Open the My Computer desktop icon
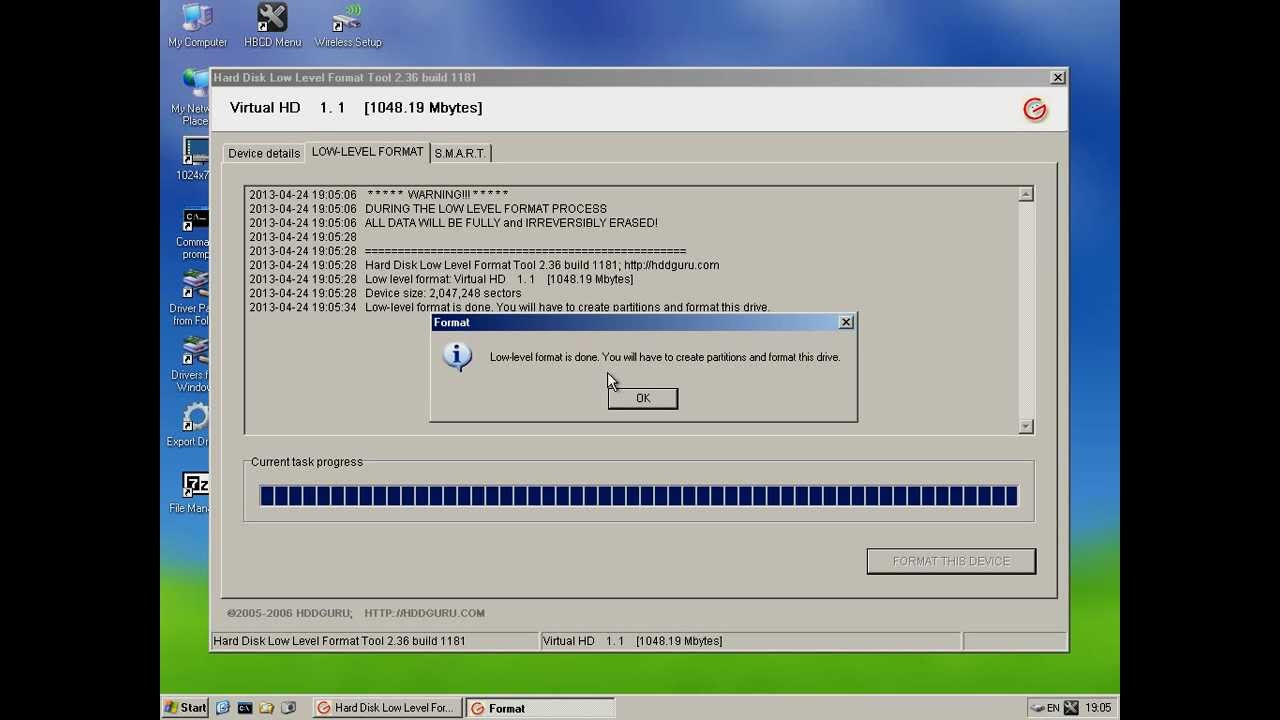 (x=197, y=25)
